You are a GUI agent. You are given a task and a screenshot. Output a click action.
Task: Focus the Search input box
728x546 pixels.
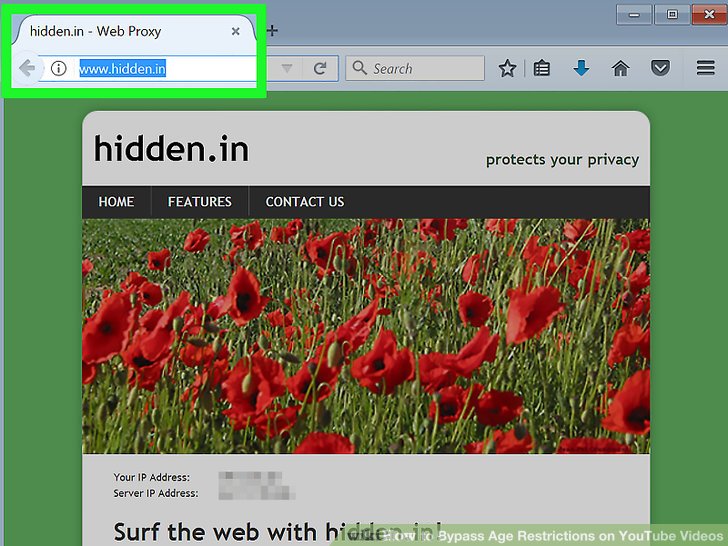pos(415,68)
